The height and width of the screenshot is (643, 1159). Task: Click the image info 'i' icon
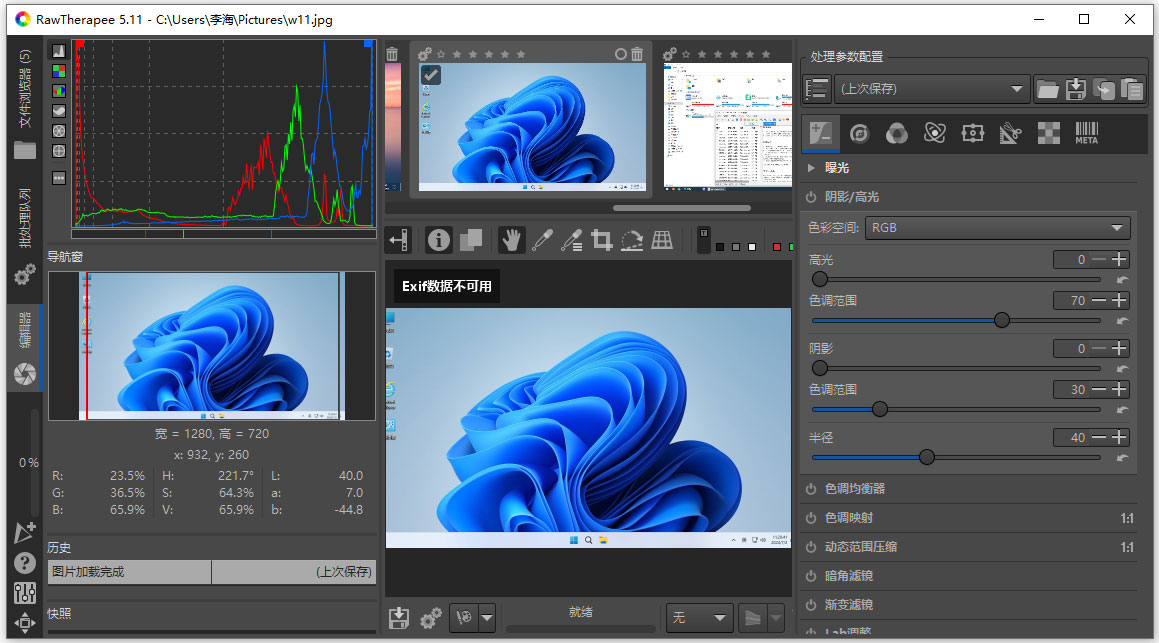[x=438, y=240]
